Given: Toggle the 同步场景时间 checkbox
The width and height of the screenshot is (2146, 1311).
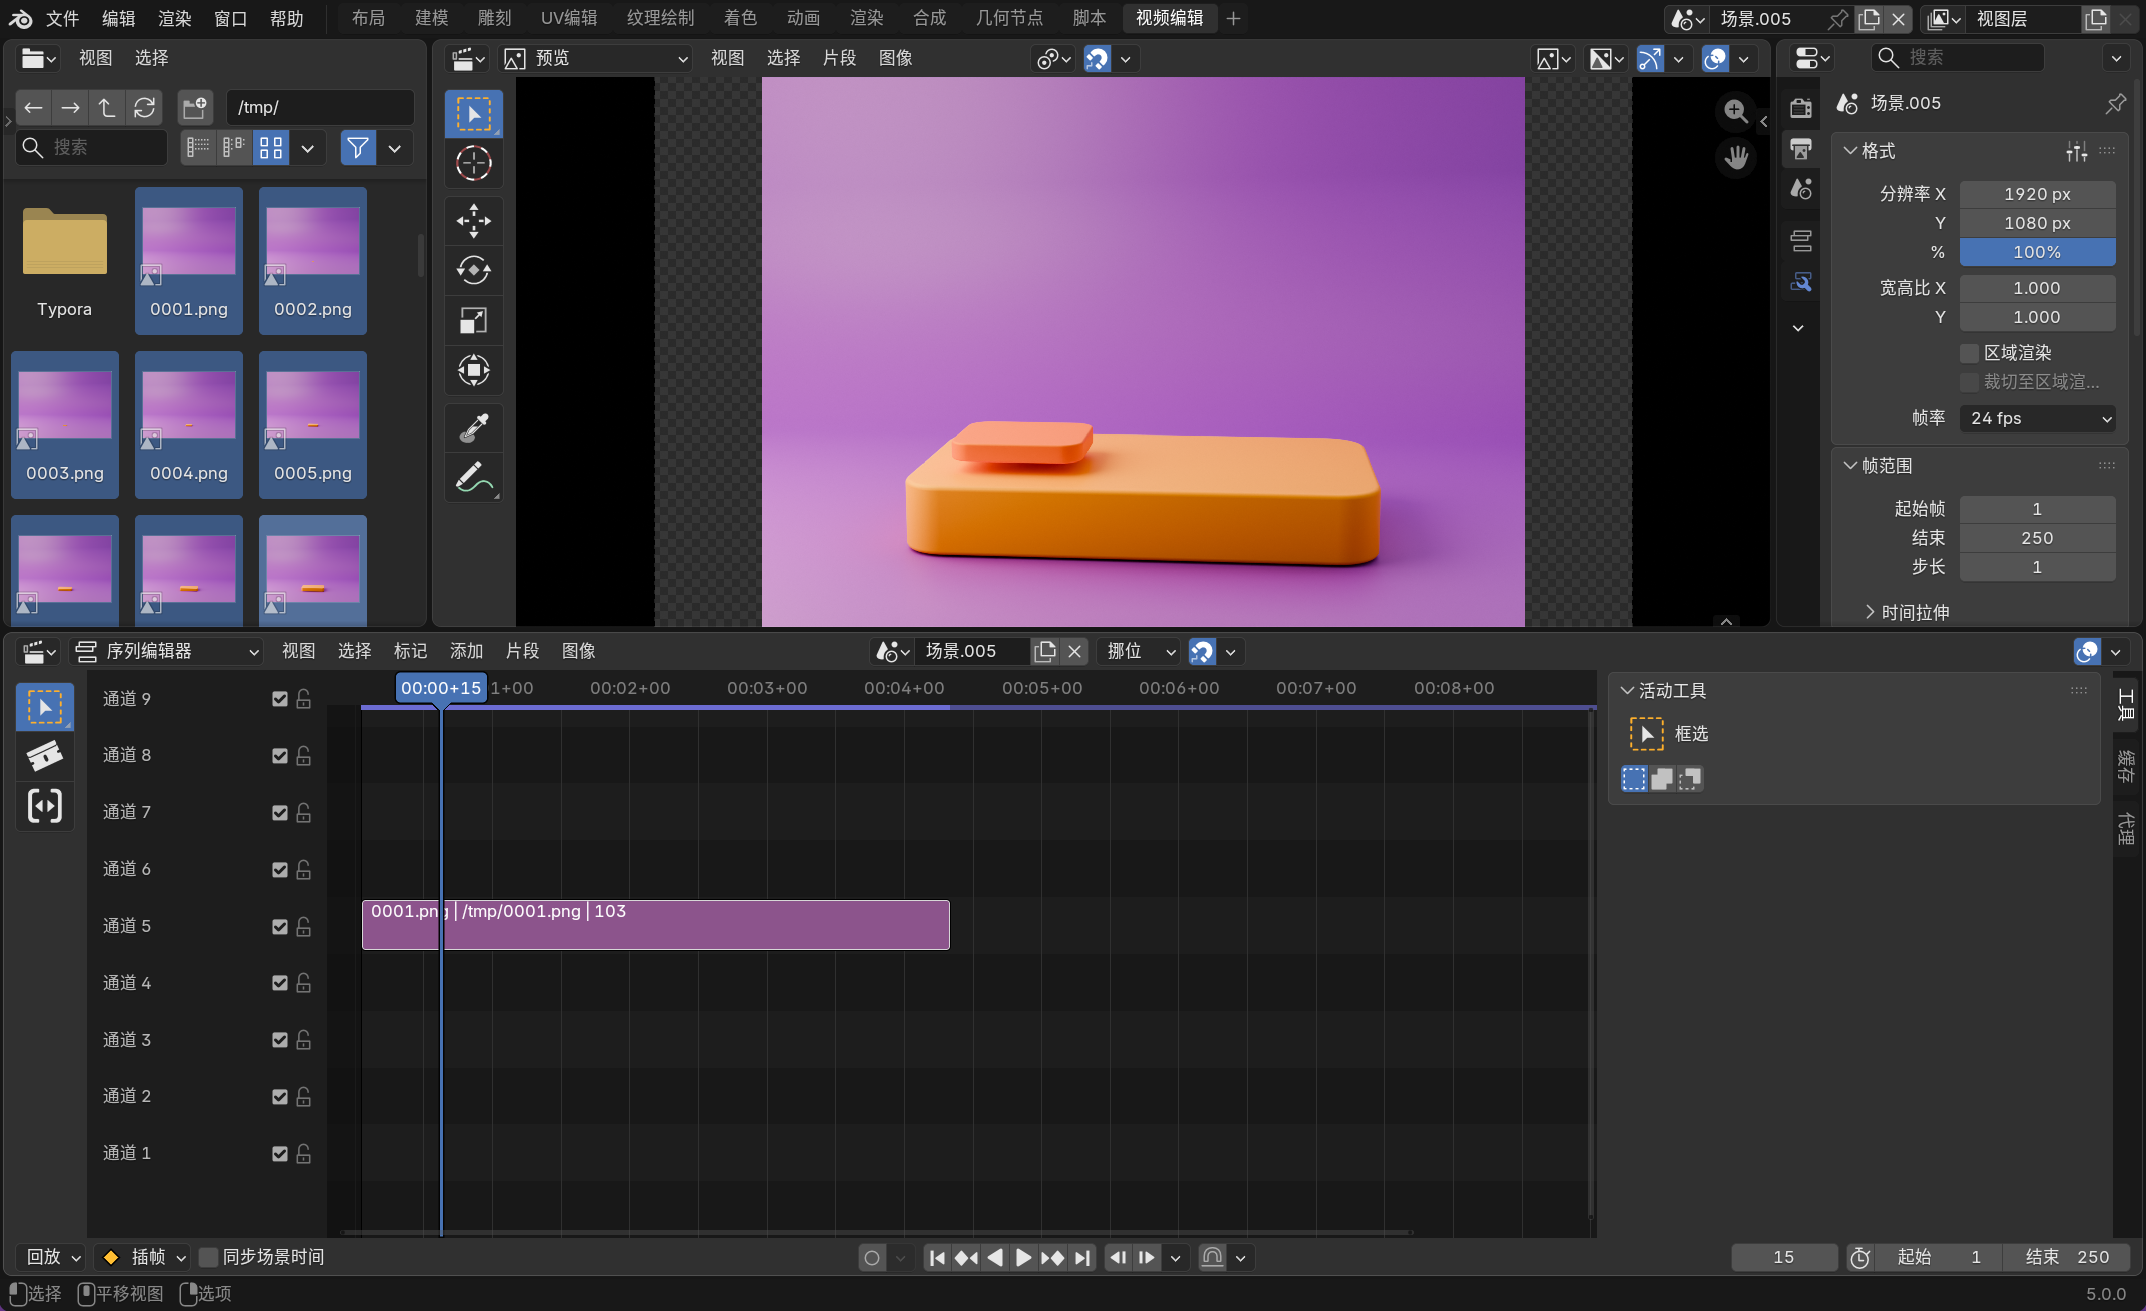Looking at the screenshot, I should tap(209, 1257).
